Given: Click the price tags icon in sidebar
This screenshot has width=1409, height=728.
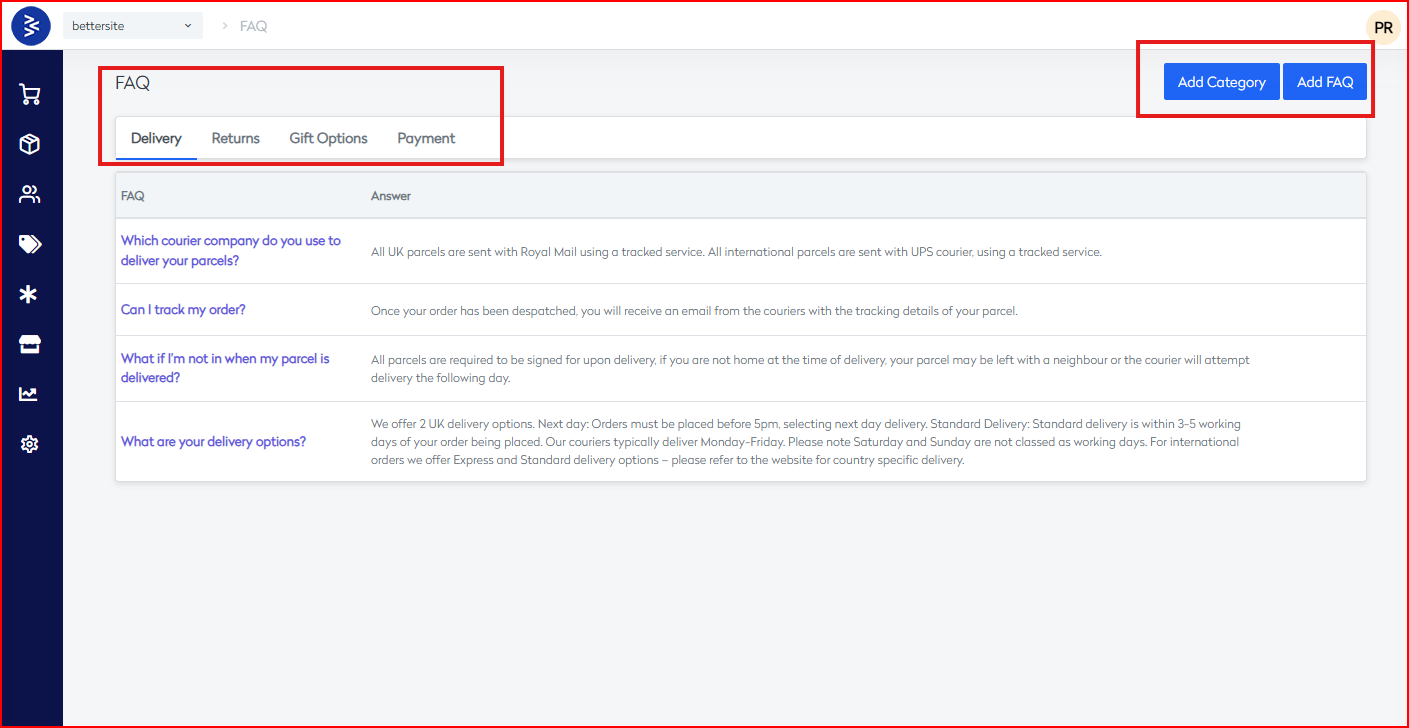Looking at the screenshot, I should pyautogui.click(x=30, y=244).
